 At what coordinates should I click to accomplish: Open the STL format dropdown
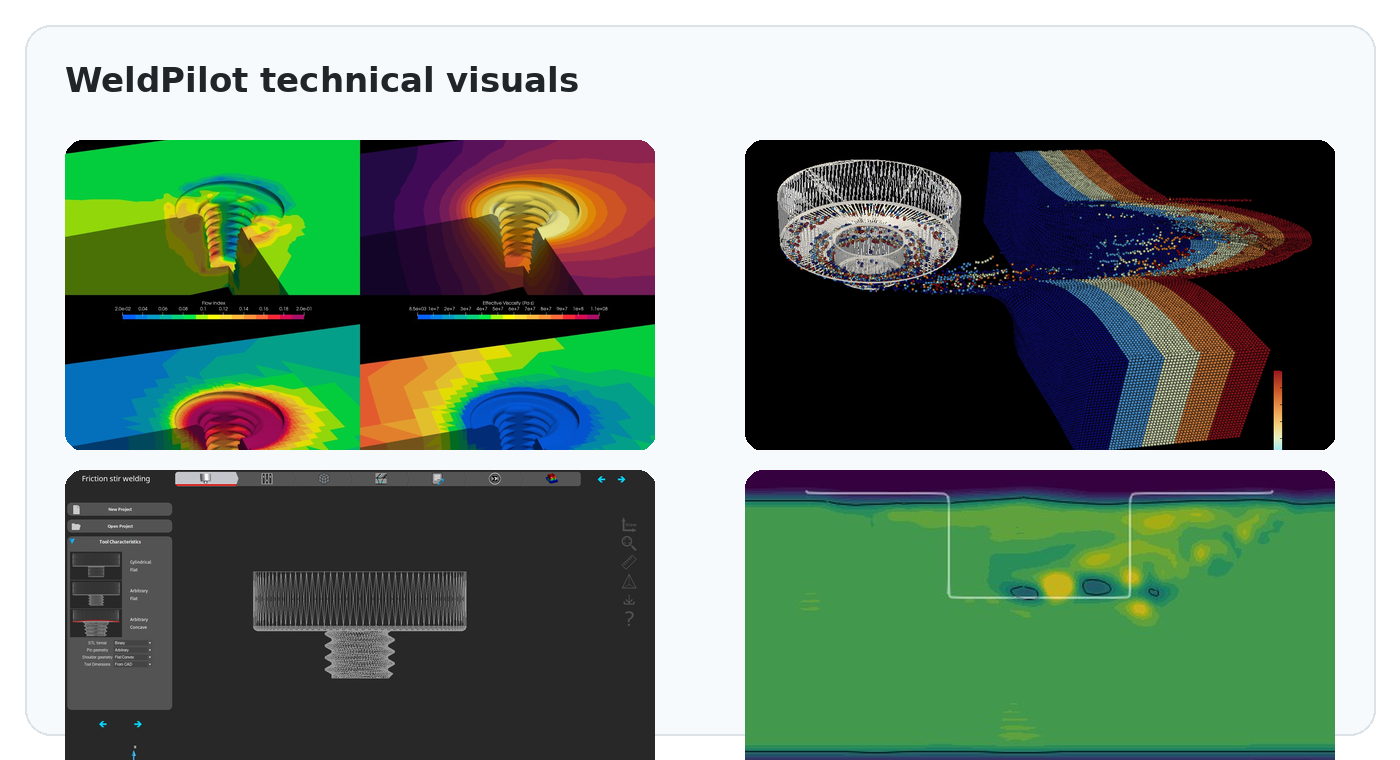tap(132, 643)
